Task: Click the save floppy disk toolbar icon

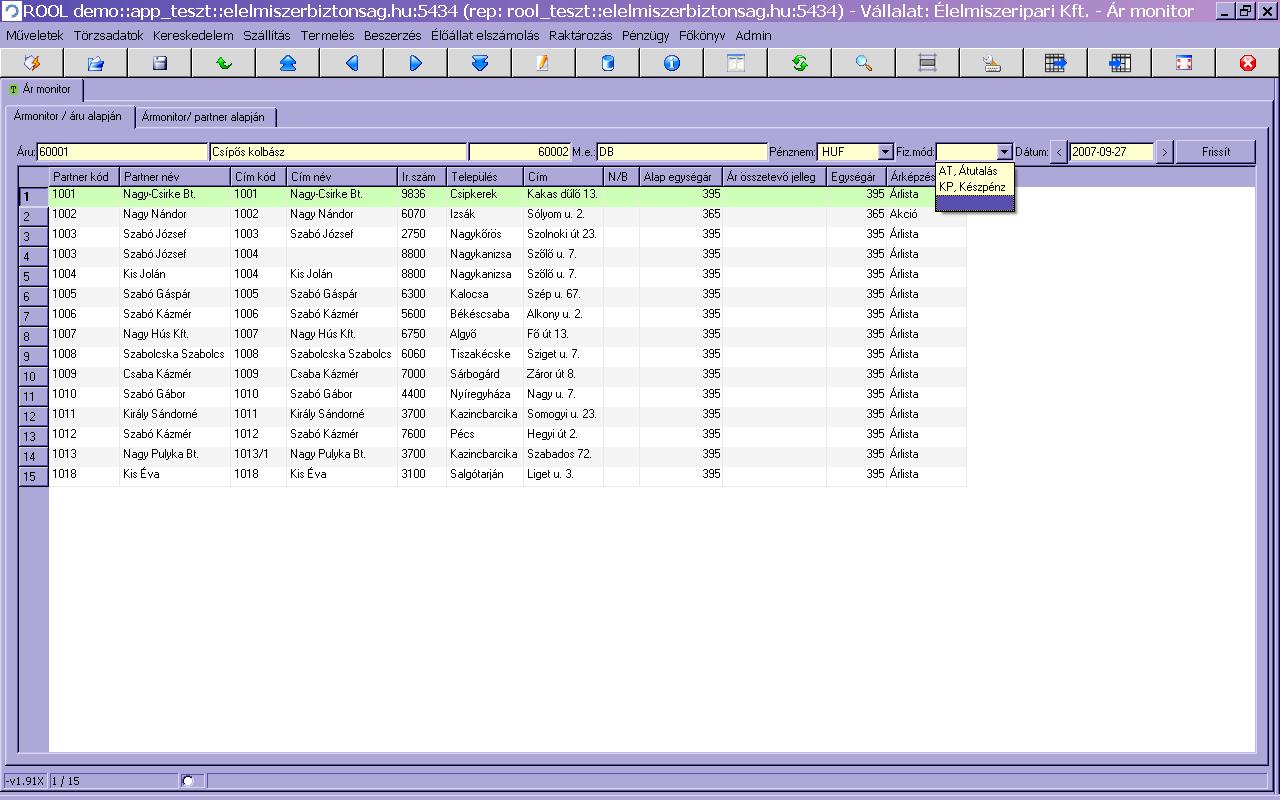Action: [160, 63]
